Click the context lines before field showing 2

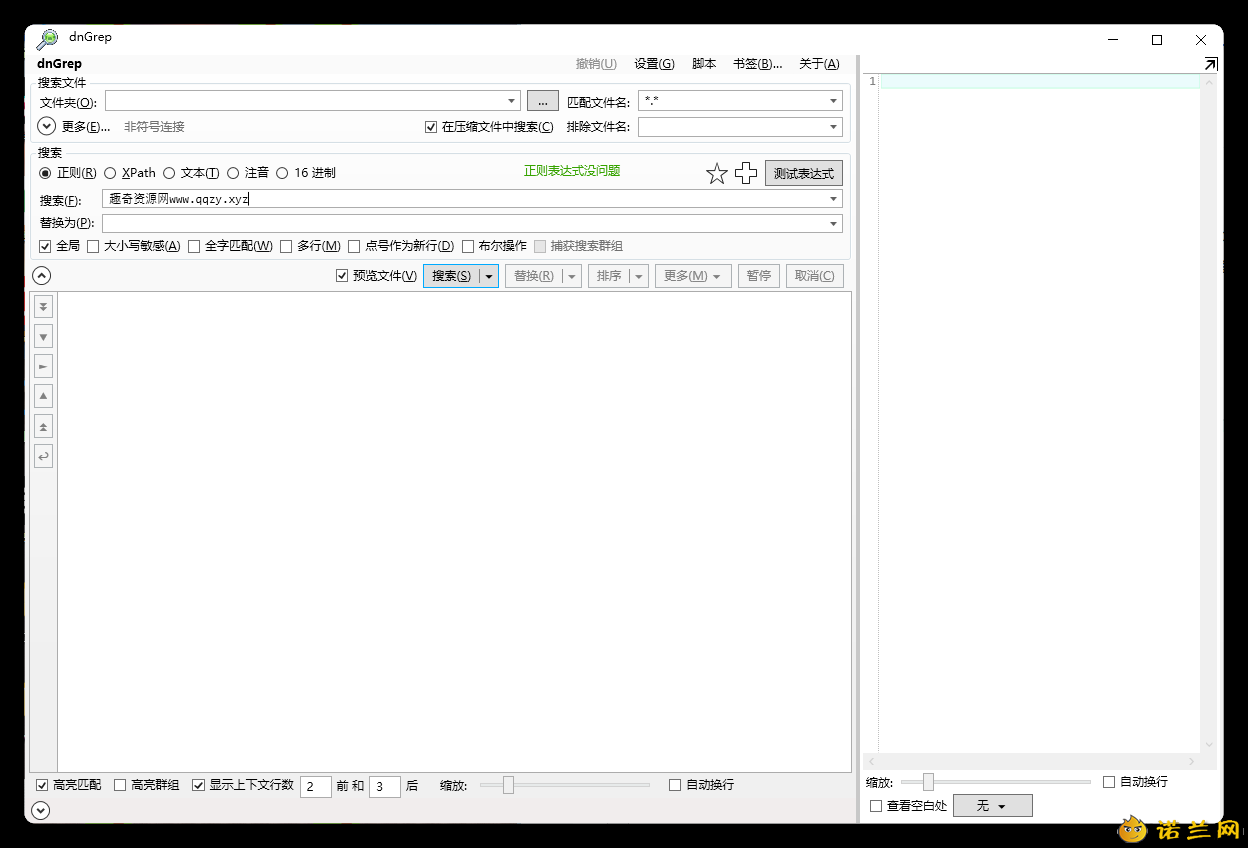(x=315, y=787)
